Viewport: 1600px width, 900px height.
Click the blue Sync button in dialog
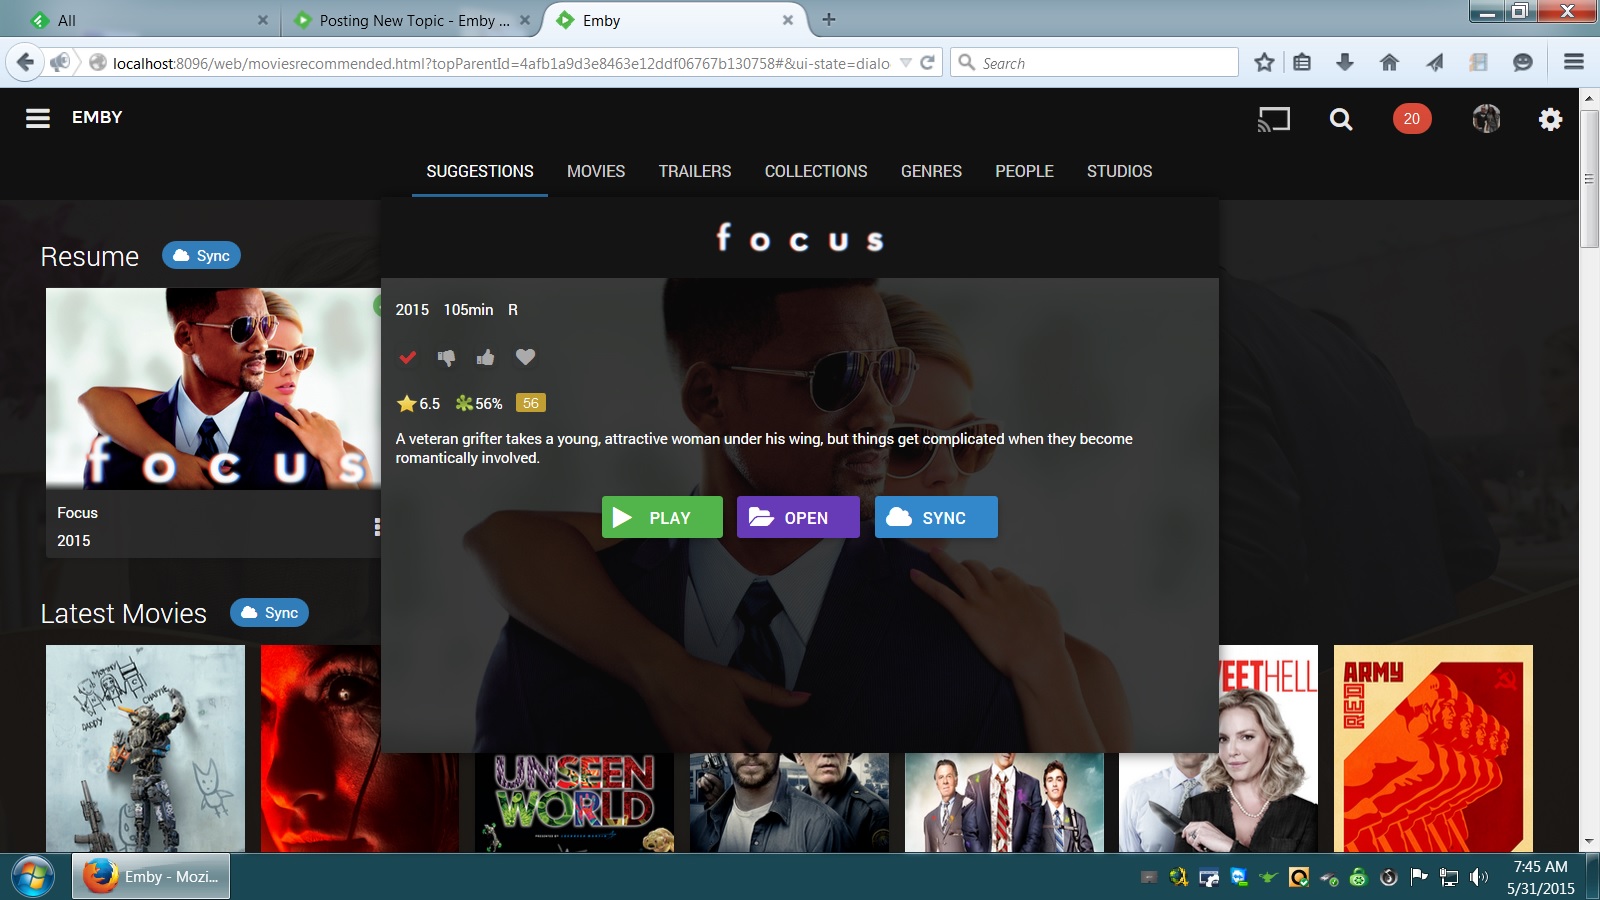tap(936, 517)
